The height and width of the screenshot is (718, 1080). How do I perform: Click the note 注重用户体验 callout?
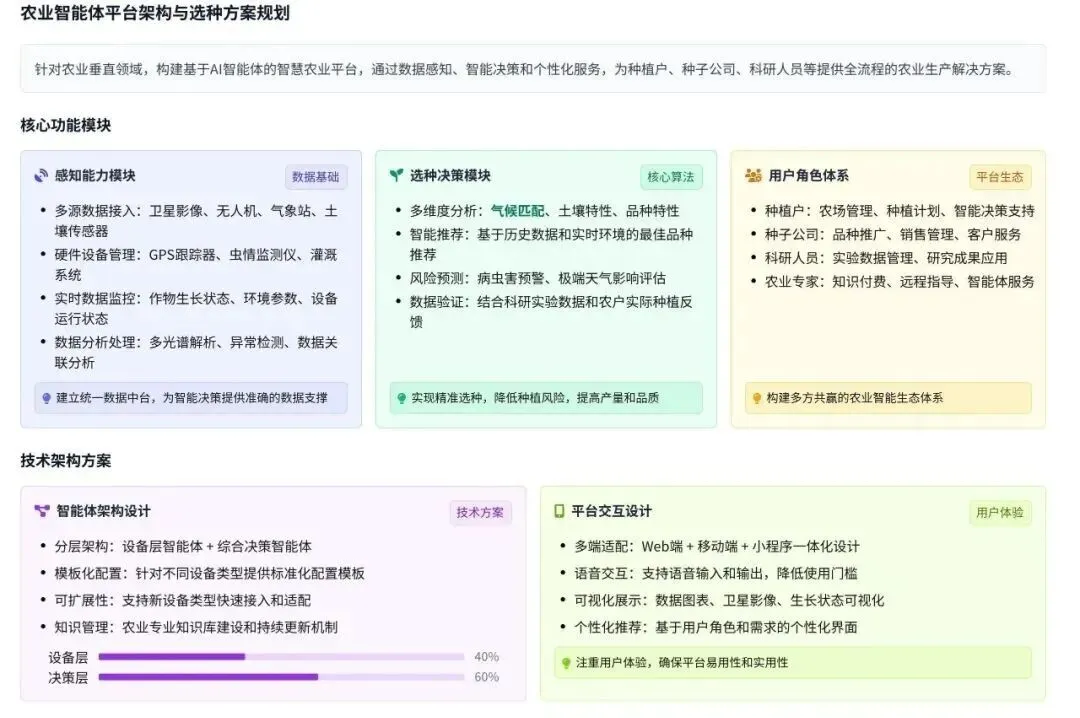793,663
